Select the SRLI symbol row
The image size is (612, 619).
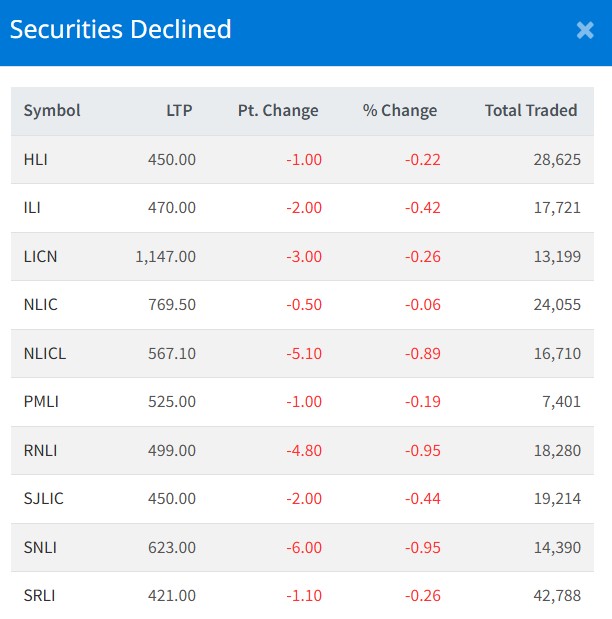[x=40, y=596]
